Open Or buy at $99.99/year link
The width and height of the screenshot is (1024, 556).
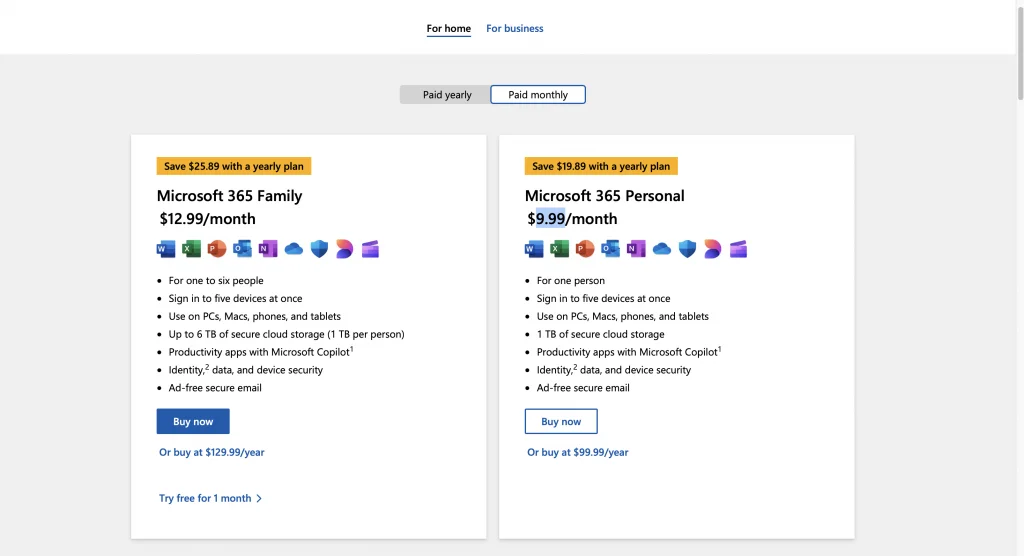[x=578, y=452]
